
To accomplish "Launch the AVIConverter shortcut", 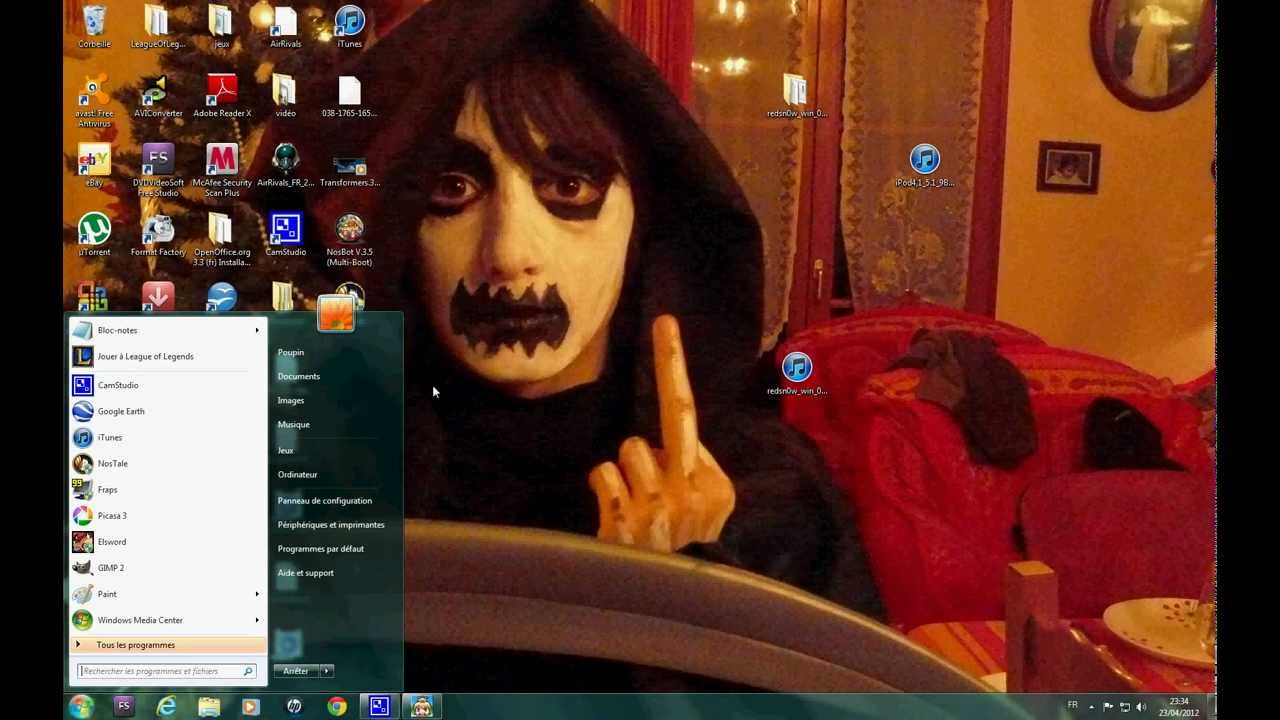I will click(158, 96).
